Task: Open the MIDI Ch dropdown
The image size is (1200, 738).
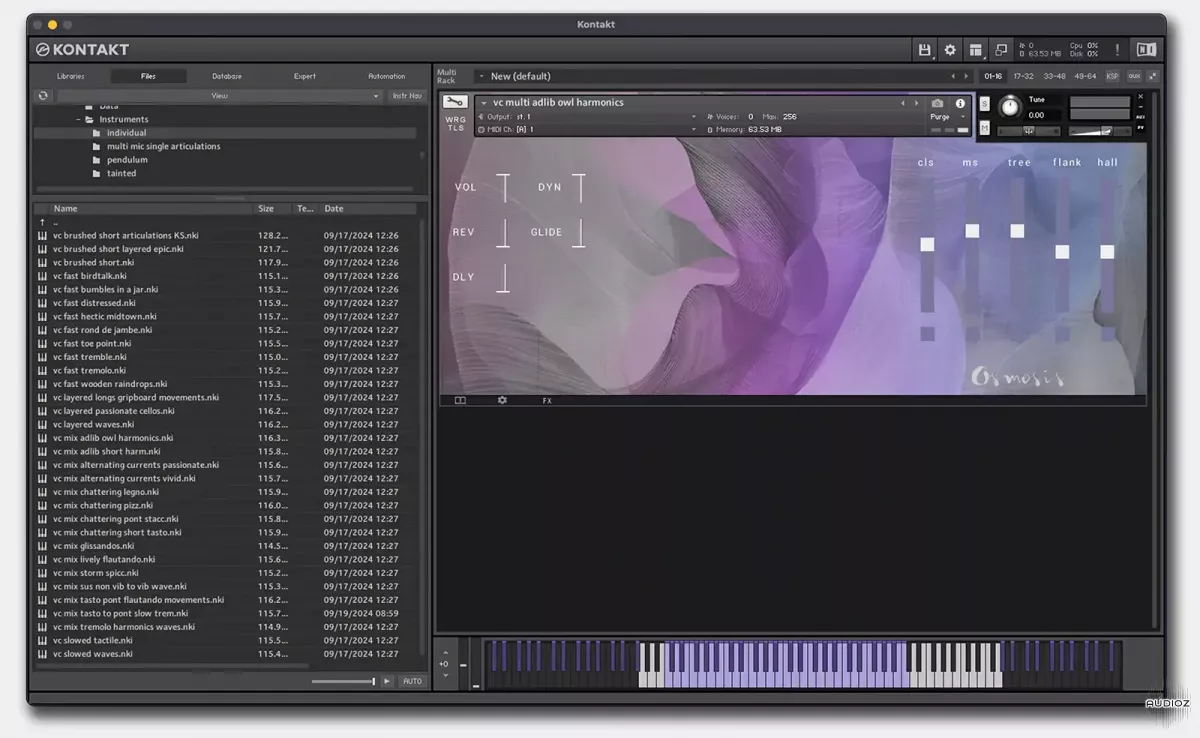Action: [x=587, y=129]
